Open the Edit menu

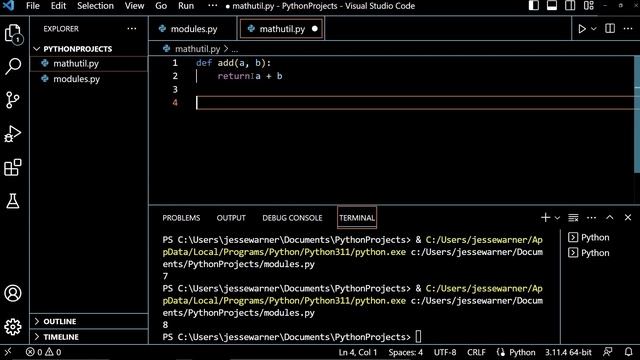58,6
